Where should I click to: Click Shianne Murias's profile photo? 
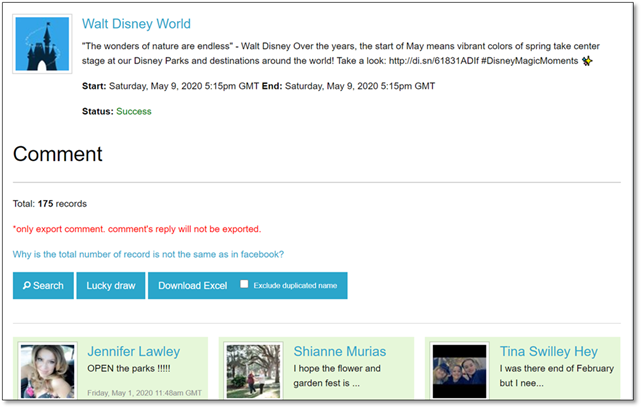coord(253,370)
